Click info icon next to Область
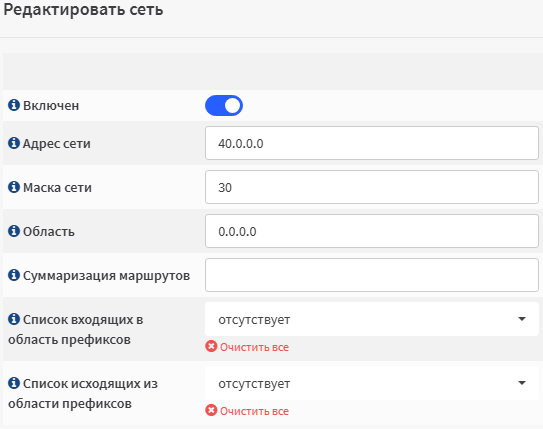Screen dimensions: 543x429 pyautogui.click(x=14, y=231)
